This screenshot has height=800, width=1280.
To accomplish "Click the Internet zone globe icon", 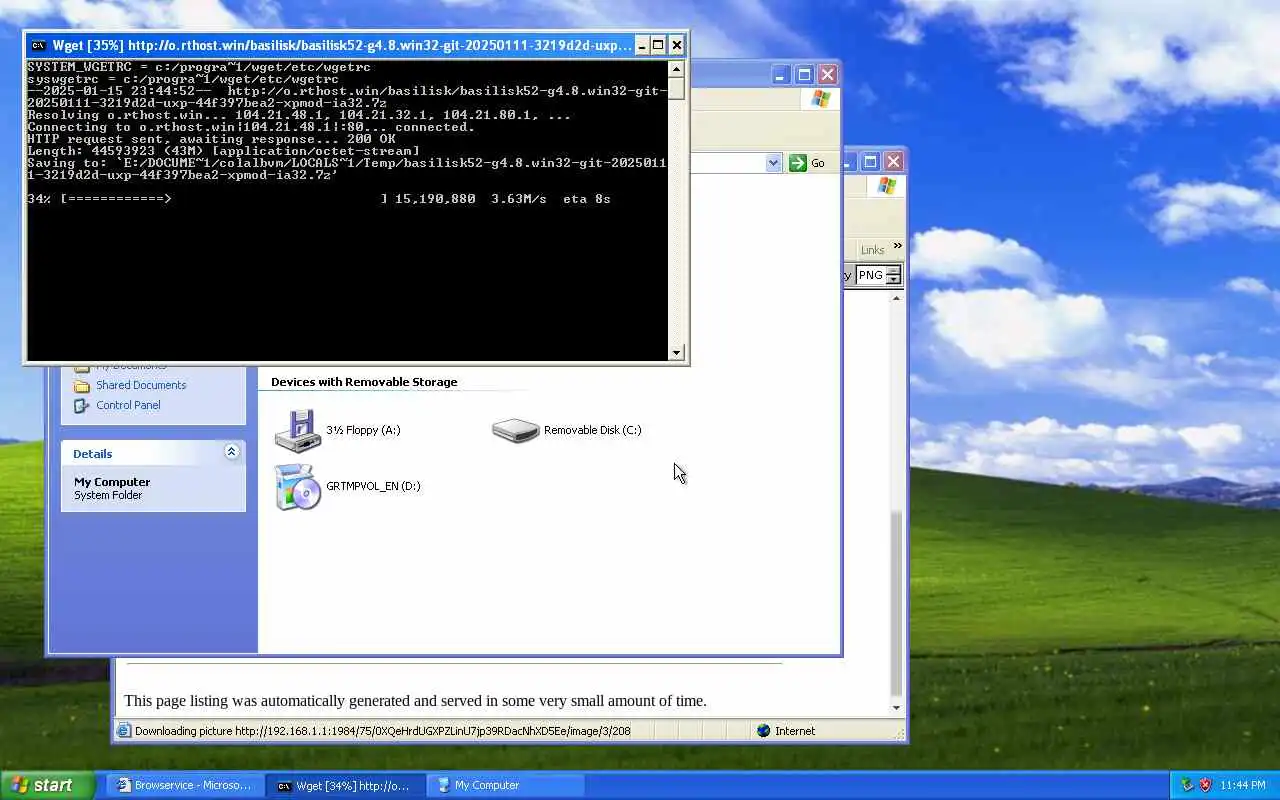I will (x=764, y=731).
